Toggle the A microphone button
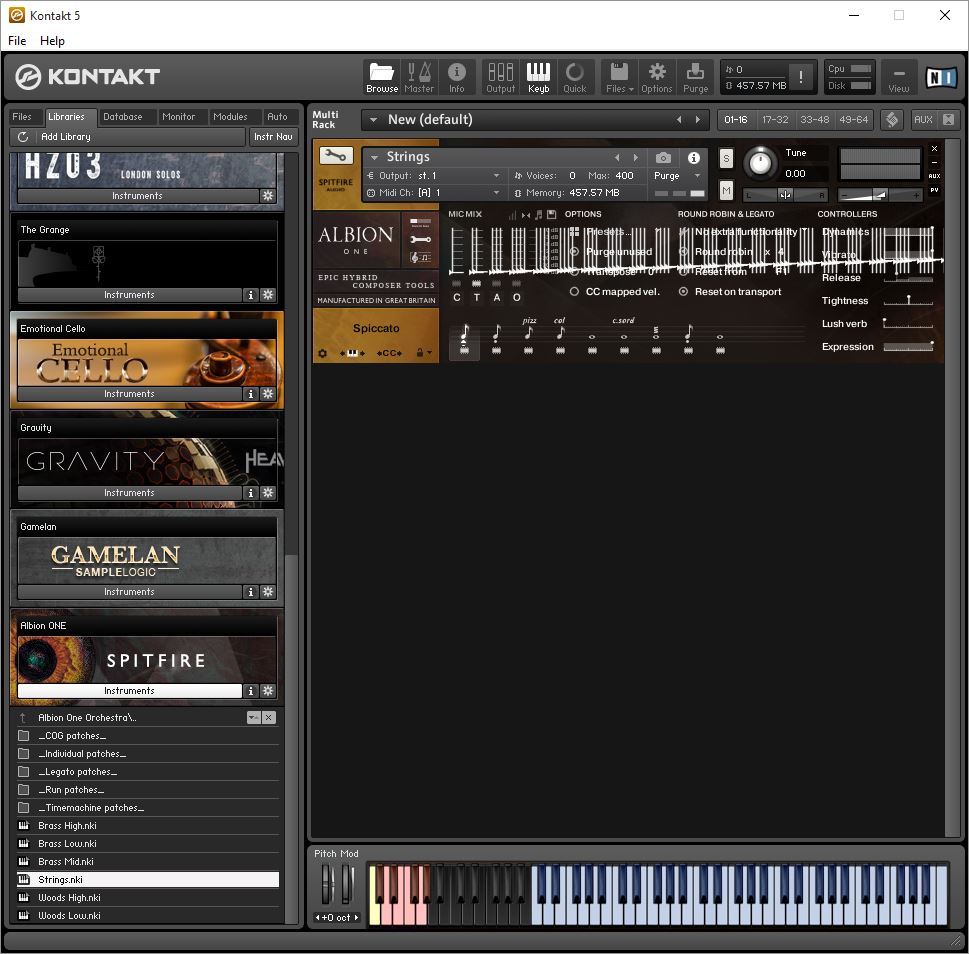The image size is (969, 954). click(x=496, y=297)
